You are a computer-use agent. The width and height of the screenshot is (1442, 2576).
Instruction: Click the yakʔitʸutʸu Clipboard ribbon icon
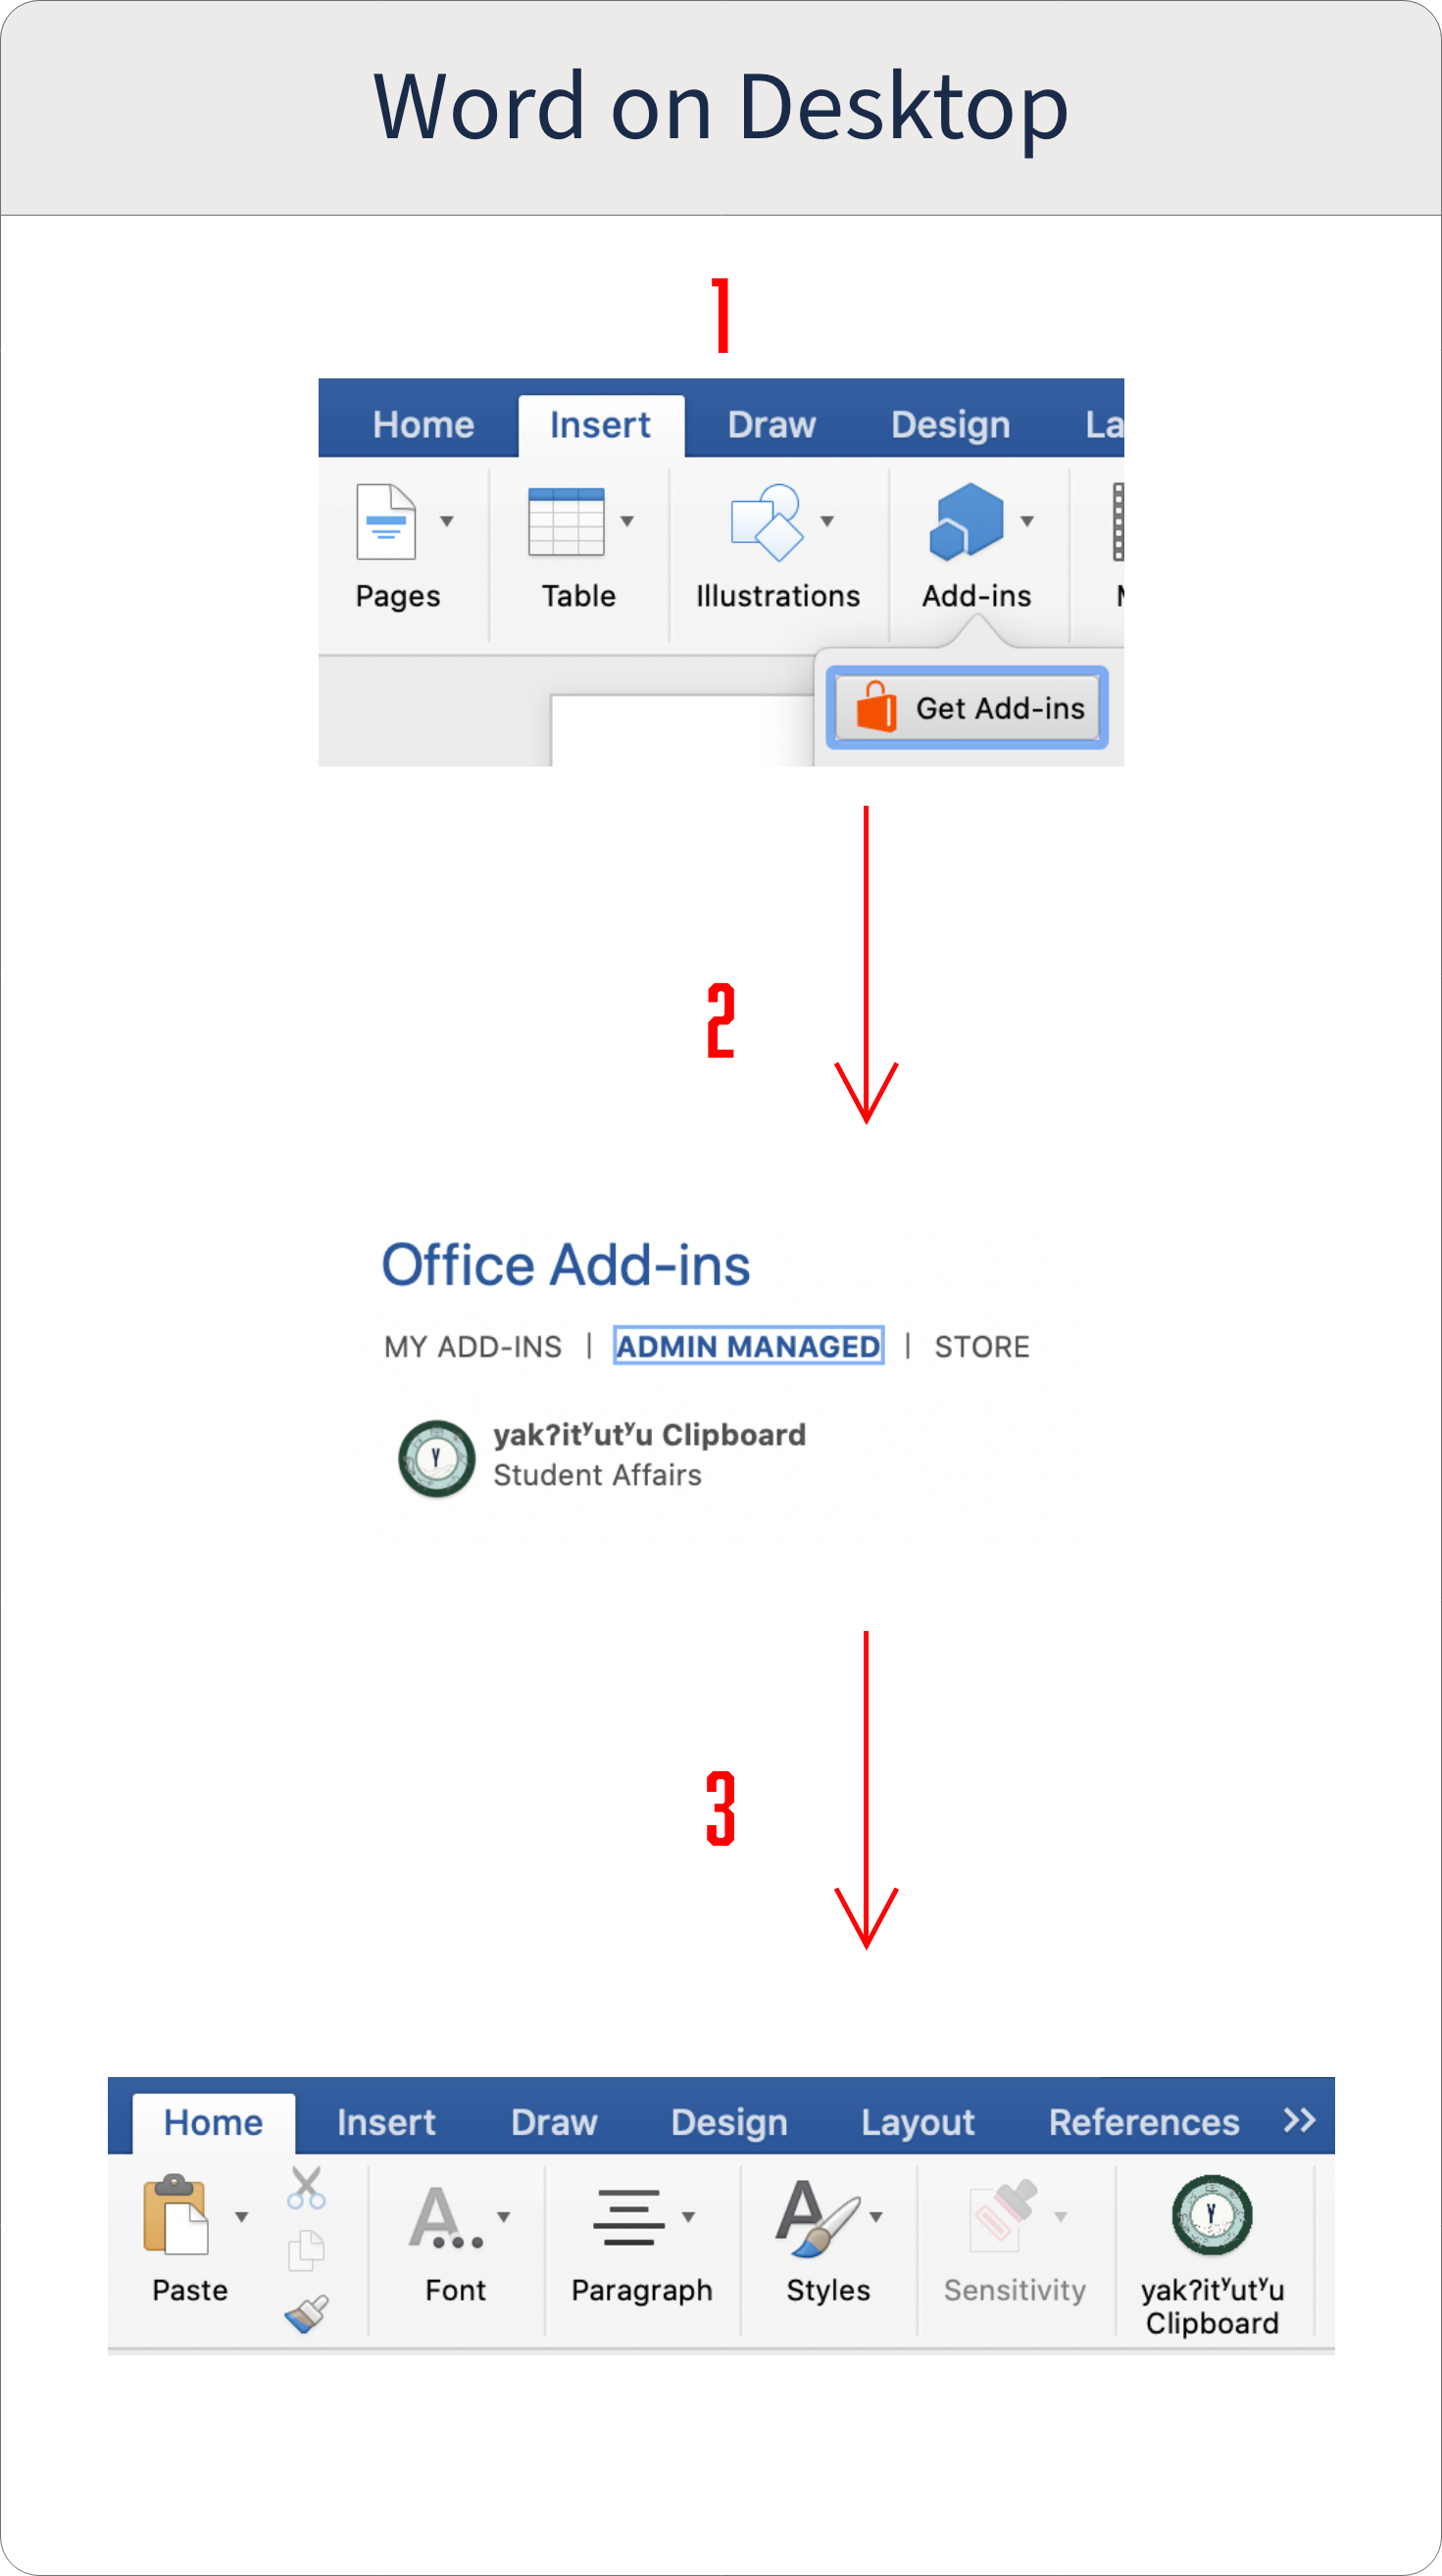coord(1212,2214)
